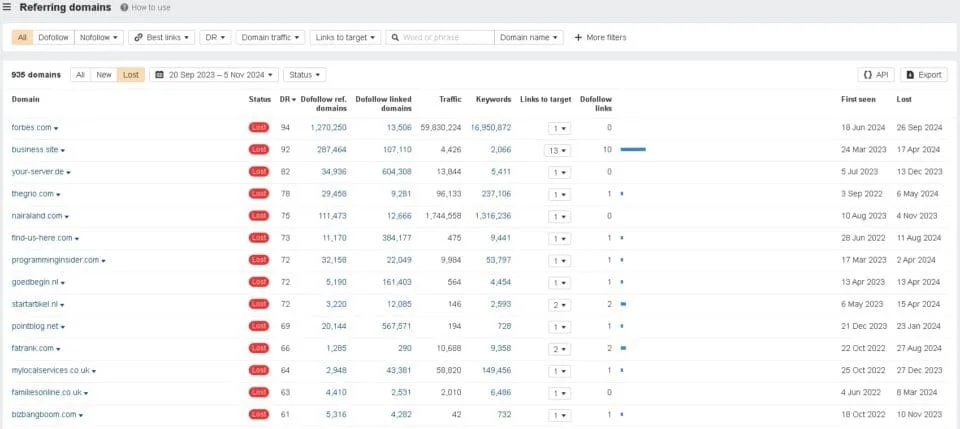
Task: Open the Best links dropdown
Action: click(x=162, y=37)
